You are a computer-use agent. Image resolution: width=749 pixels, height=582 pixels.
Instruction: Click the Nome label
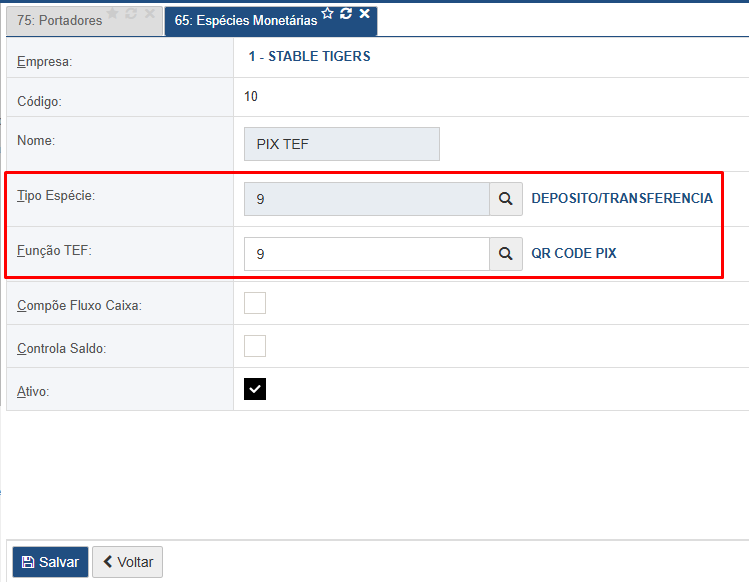click(36, 140)
